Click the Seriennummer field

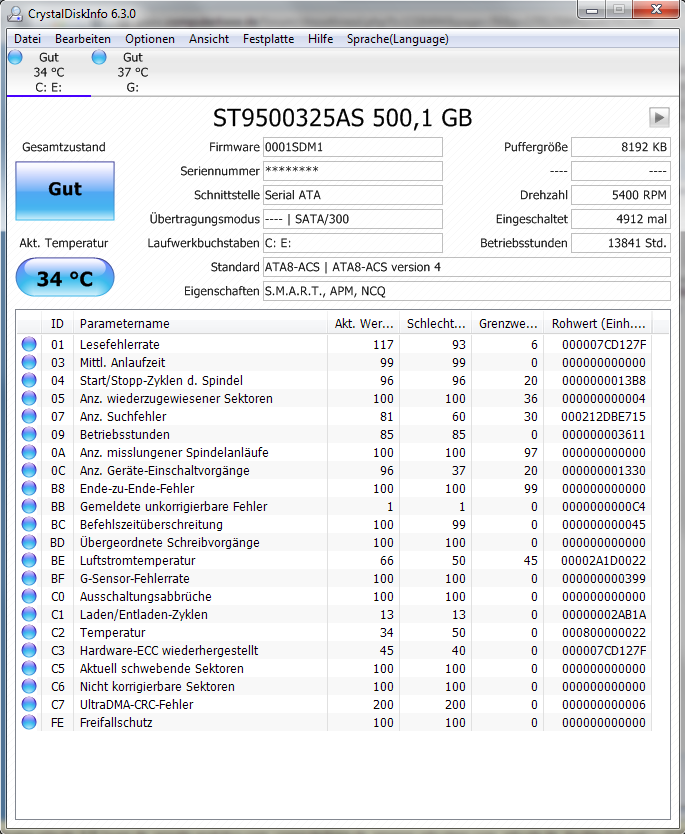tap(353, 171)
